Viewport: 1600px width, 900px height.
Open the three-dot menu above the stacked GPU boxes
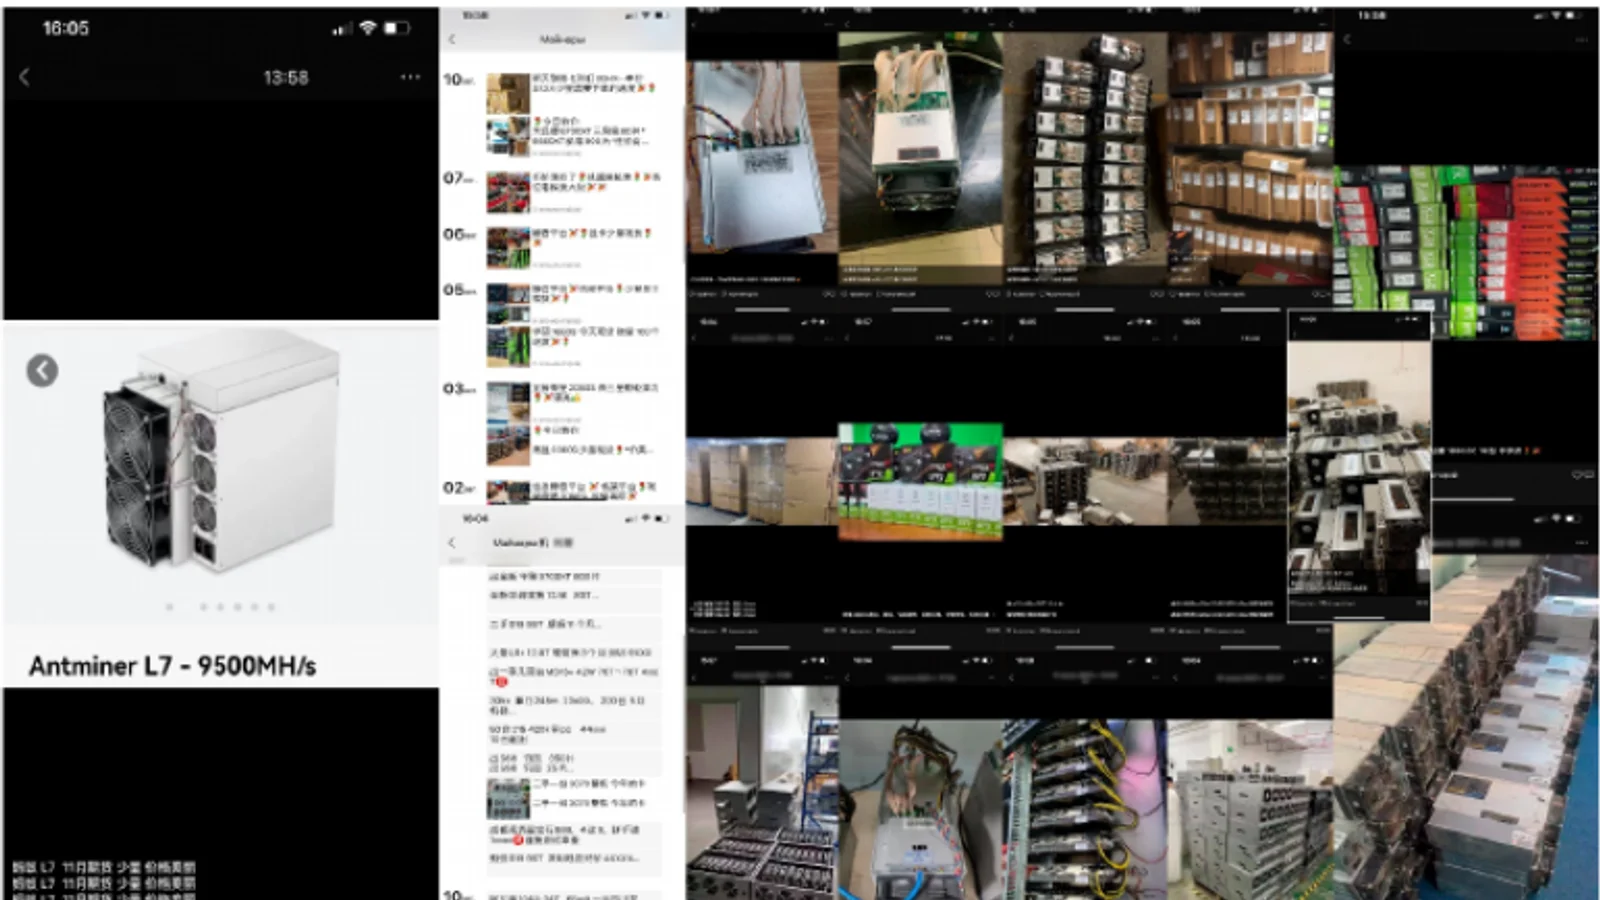(1581, 39)
